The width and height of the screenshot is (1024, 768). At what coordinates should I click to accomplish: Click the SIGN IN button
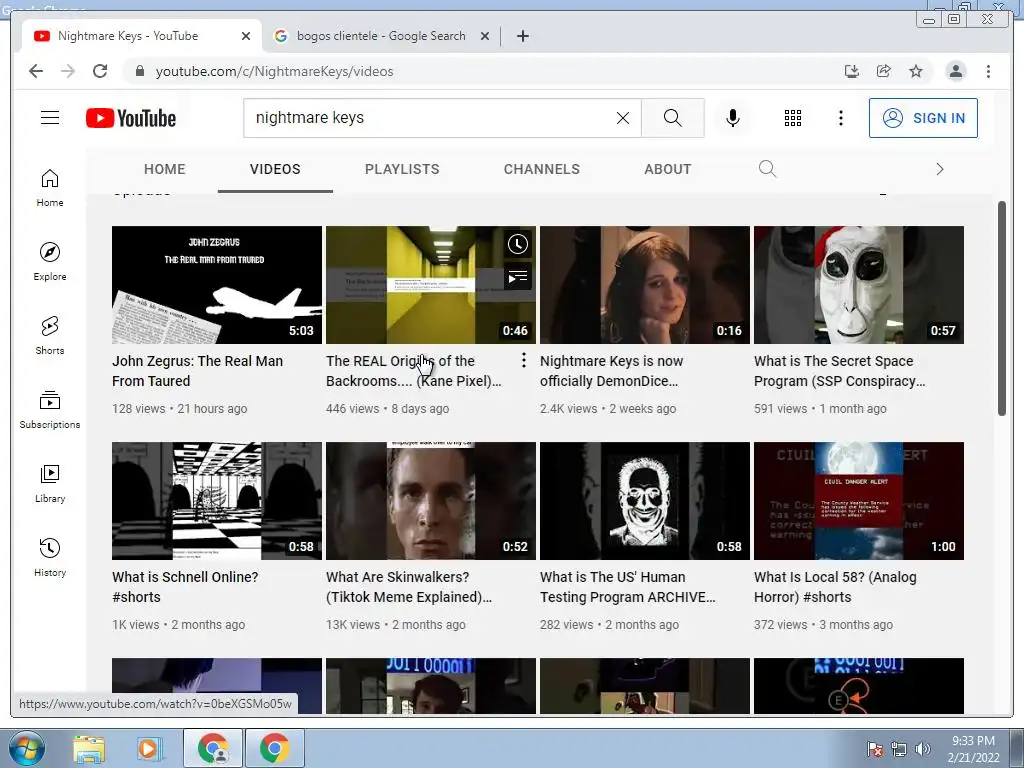(923, 118)
